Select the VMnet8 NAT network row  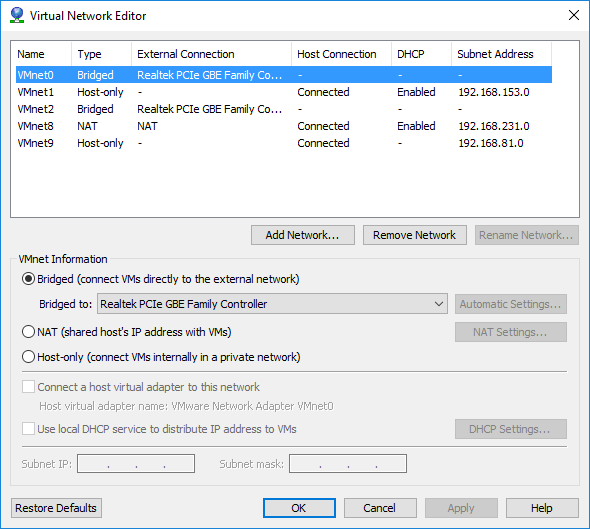(x=284, y=126)
